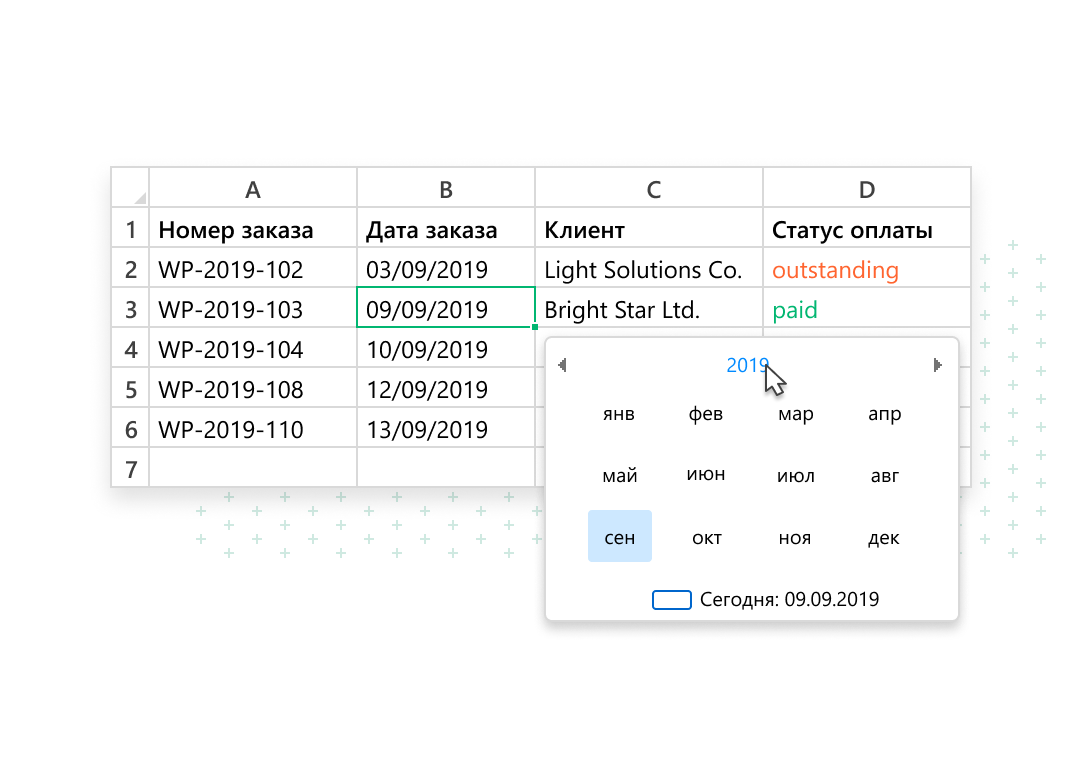This screenshot has height=760, width=1080.
Task: Select row 4 header
Action: (130, 350)
